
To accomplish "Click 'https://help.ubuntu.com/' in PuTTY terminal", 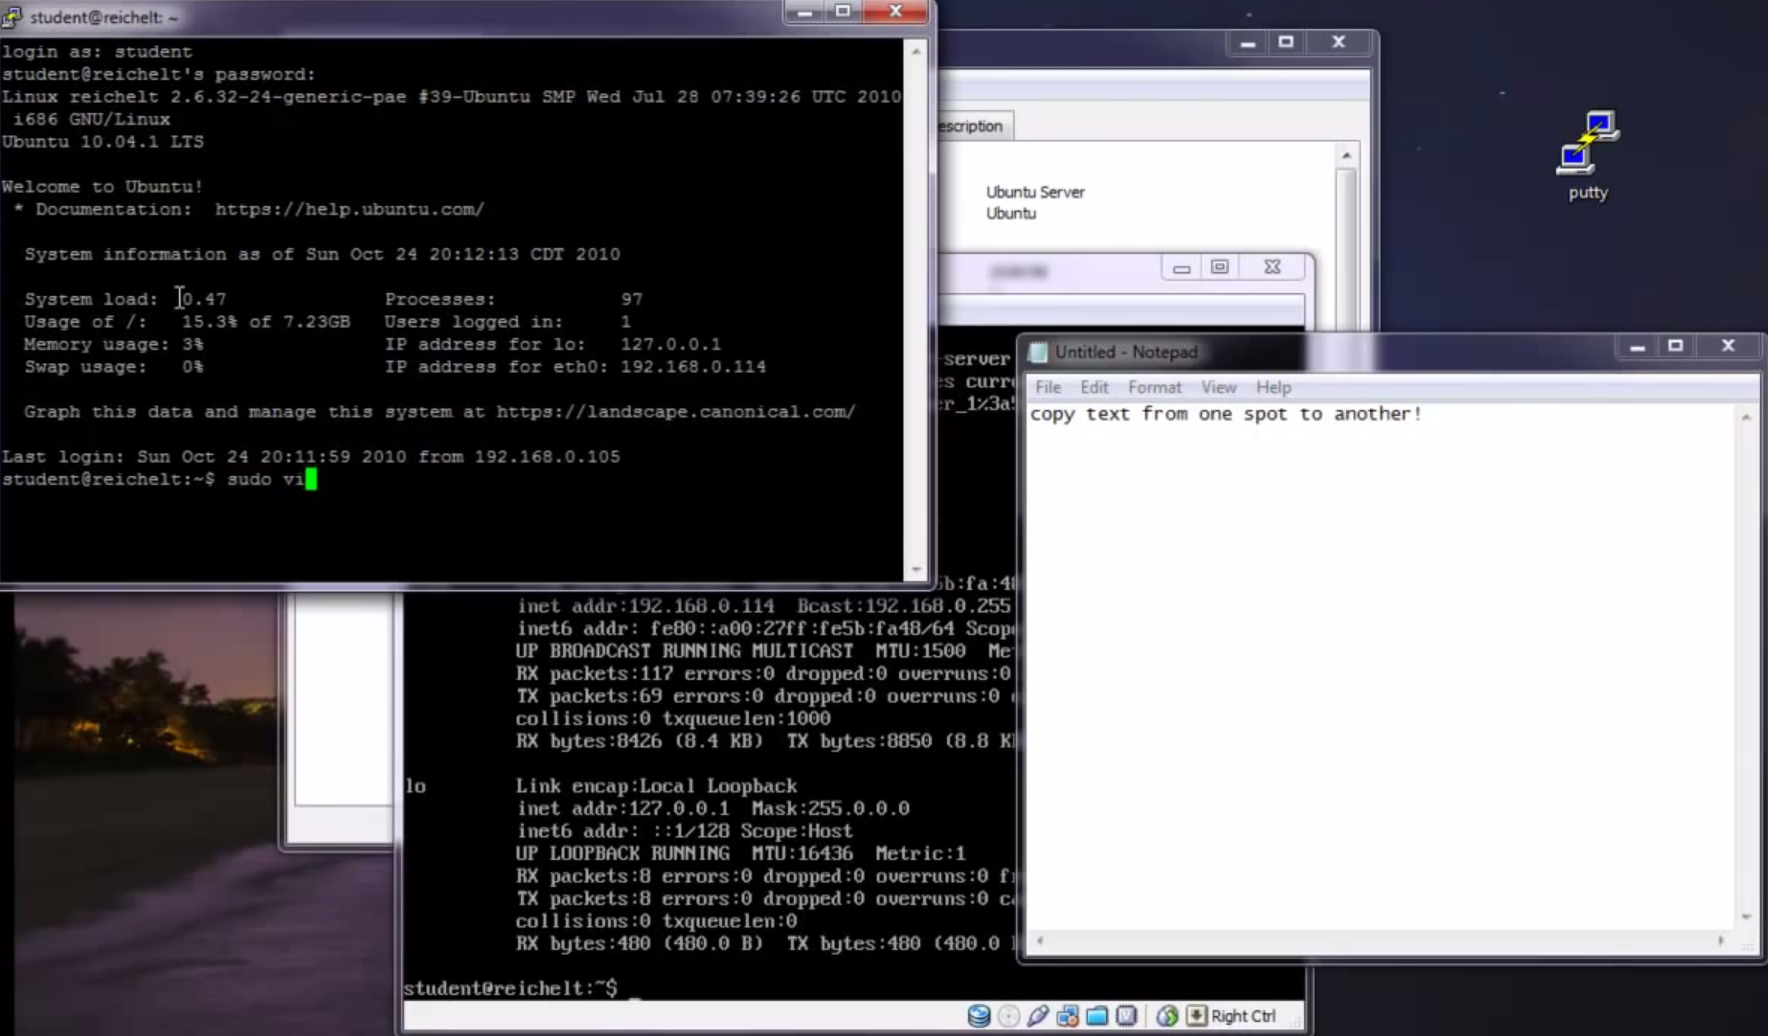I will pos(349,209).
